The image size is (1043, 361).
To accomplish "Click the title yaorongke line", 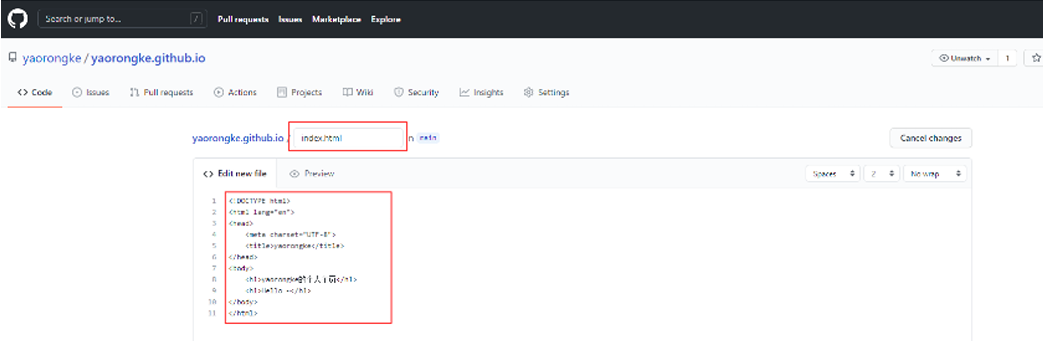I will click(x=295, y=245).
